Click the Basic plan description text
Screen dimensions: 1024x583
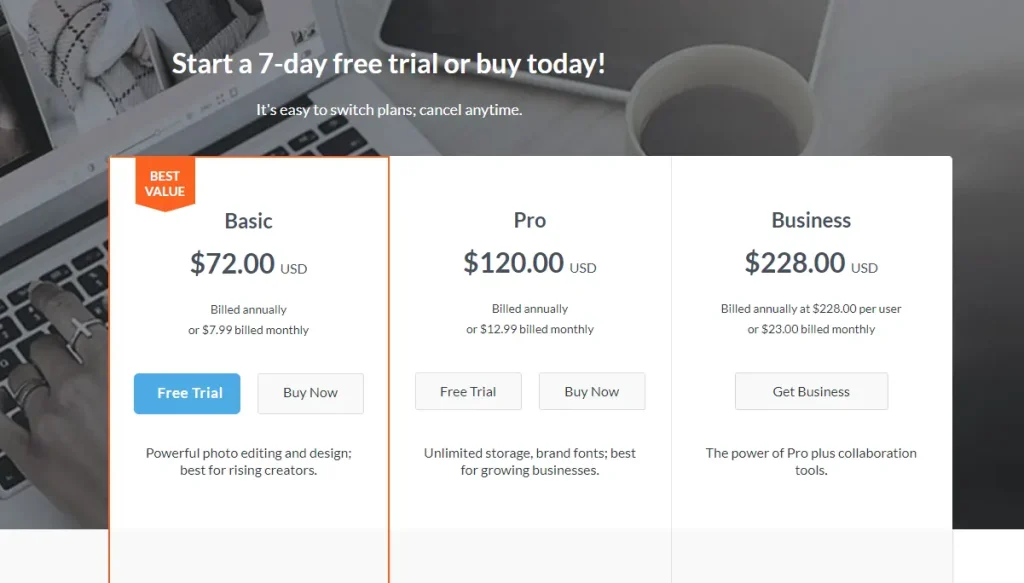[248, 461]
